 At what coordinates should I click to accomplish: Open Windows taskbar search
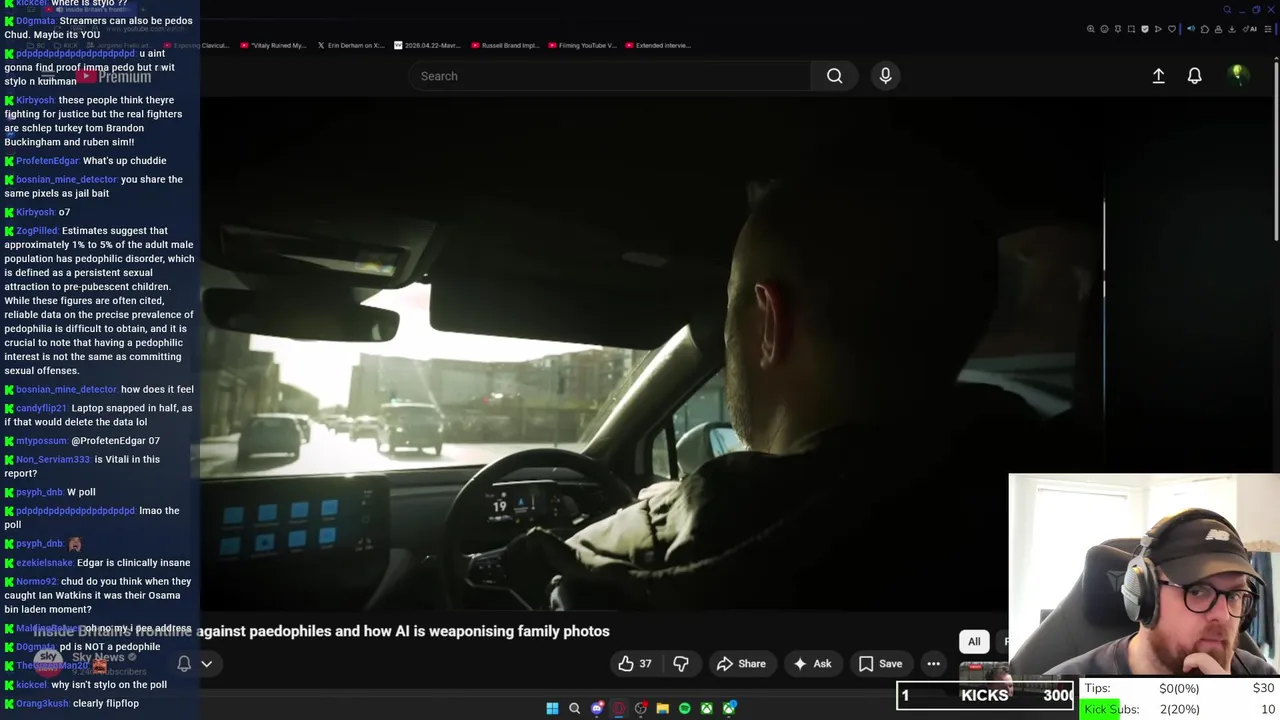574,708
